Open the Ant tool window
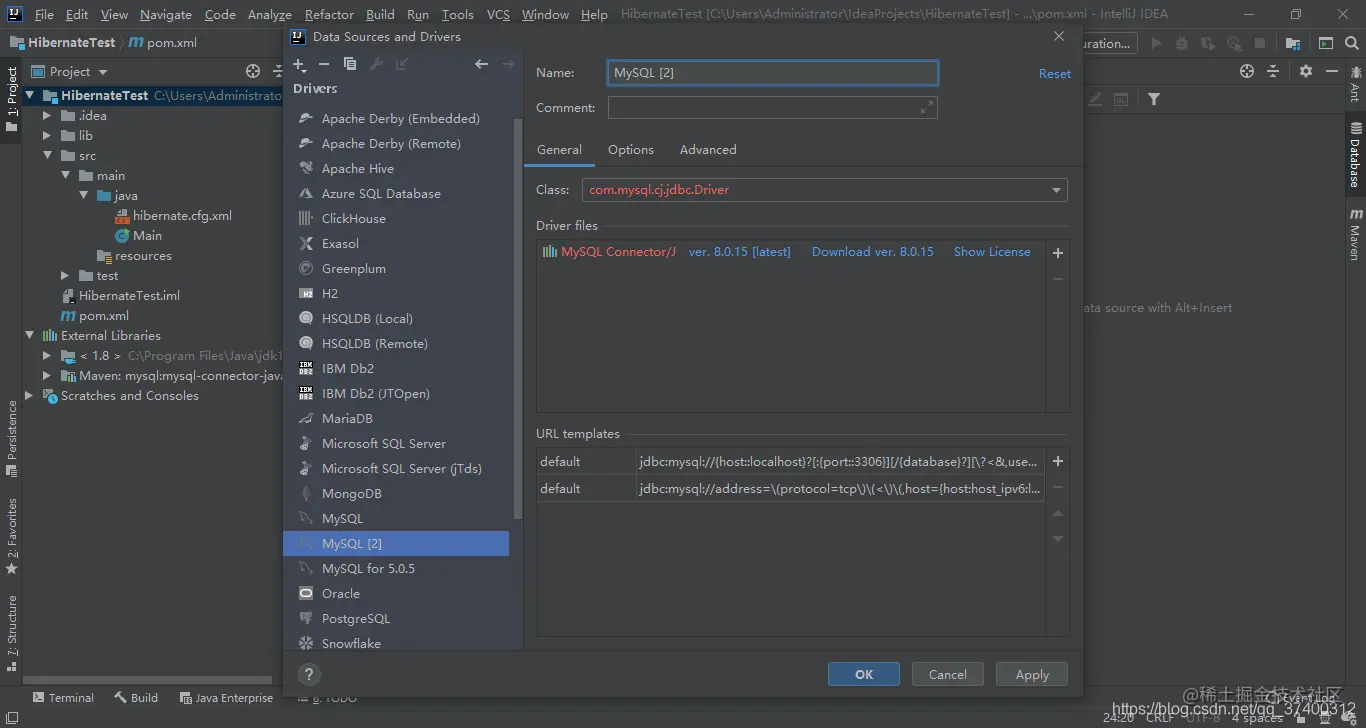 (1355, 85)
